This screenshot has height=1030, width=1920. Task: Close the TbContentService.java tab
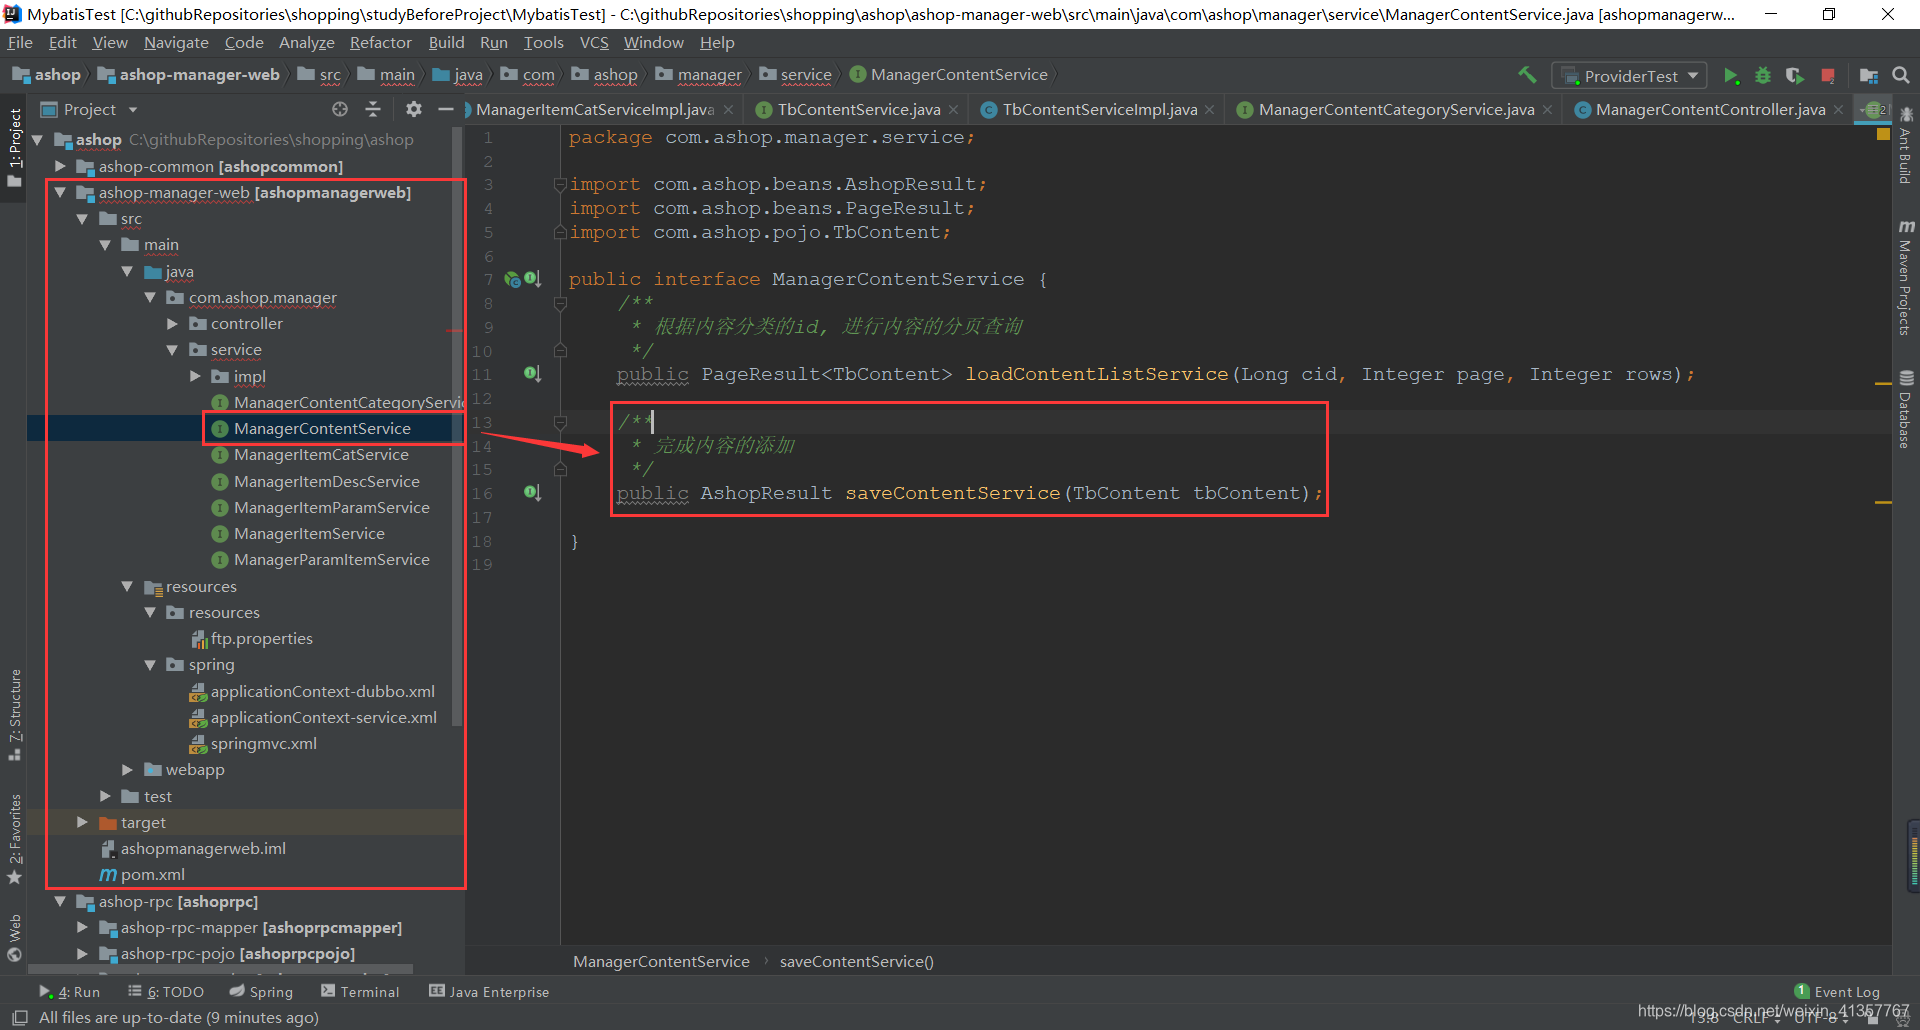click(x=954, y=110)
